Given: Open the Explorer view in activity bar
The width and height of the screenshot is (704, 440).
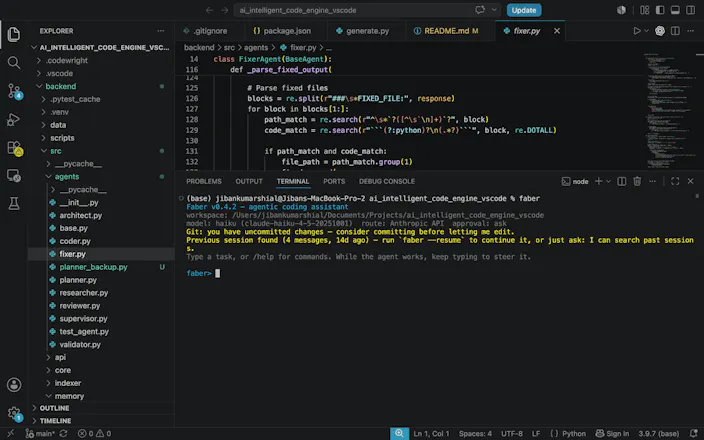Looking at the screenshot, I should pos(13,34).
